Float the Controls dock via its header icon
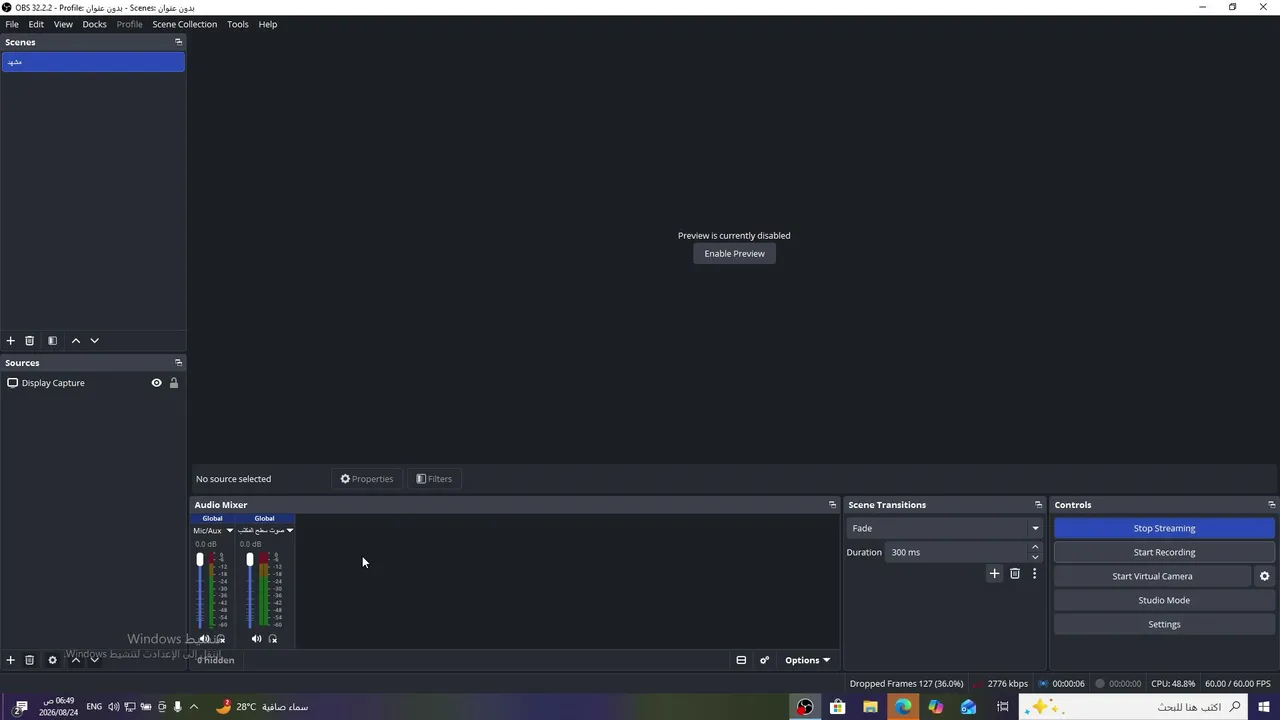The image size is (1280, 720). click(1272, 505)
